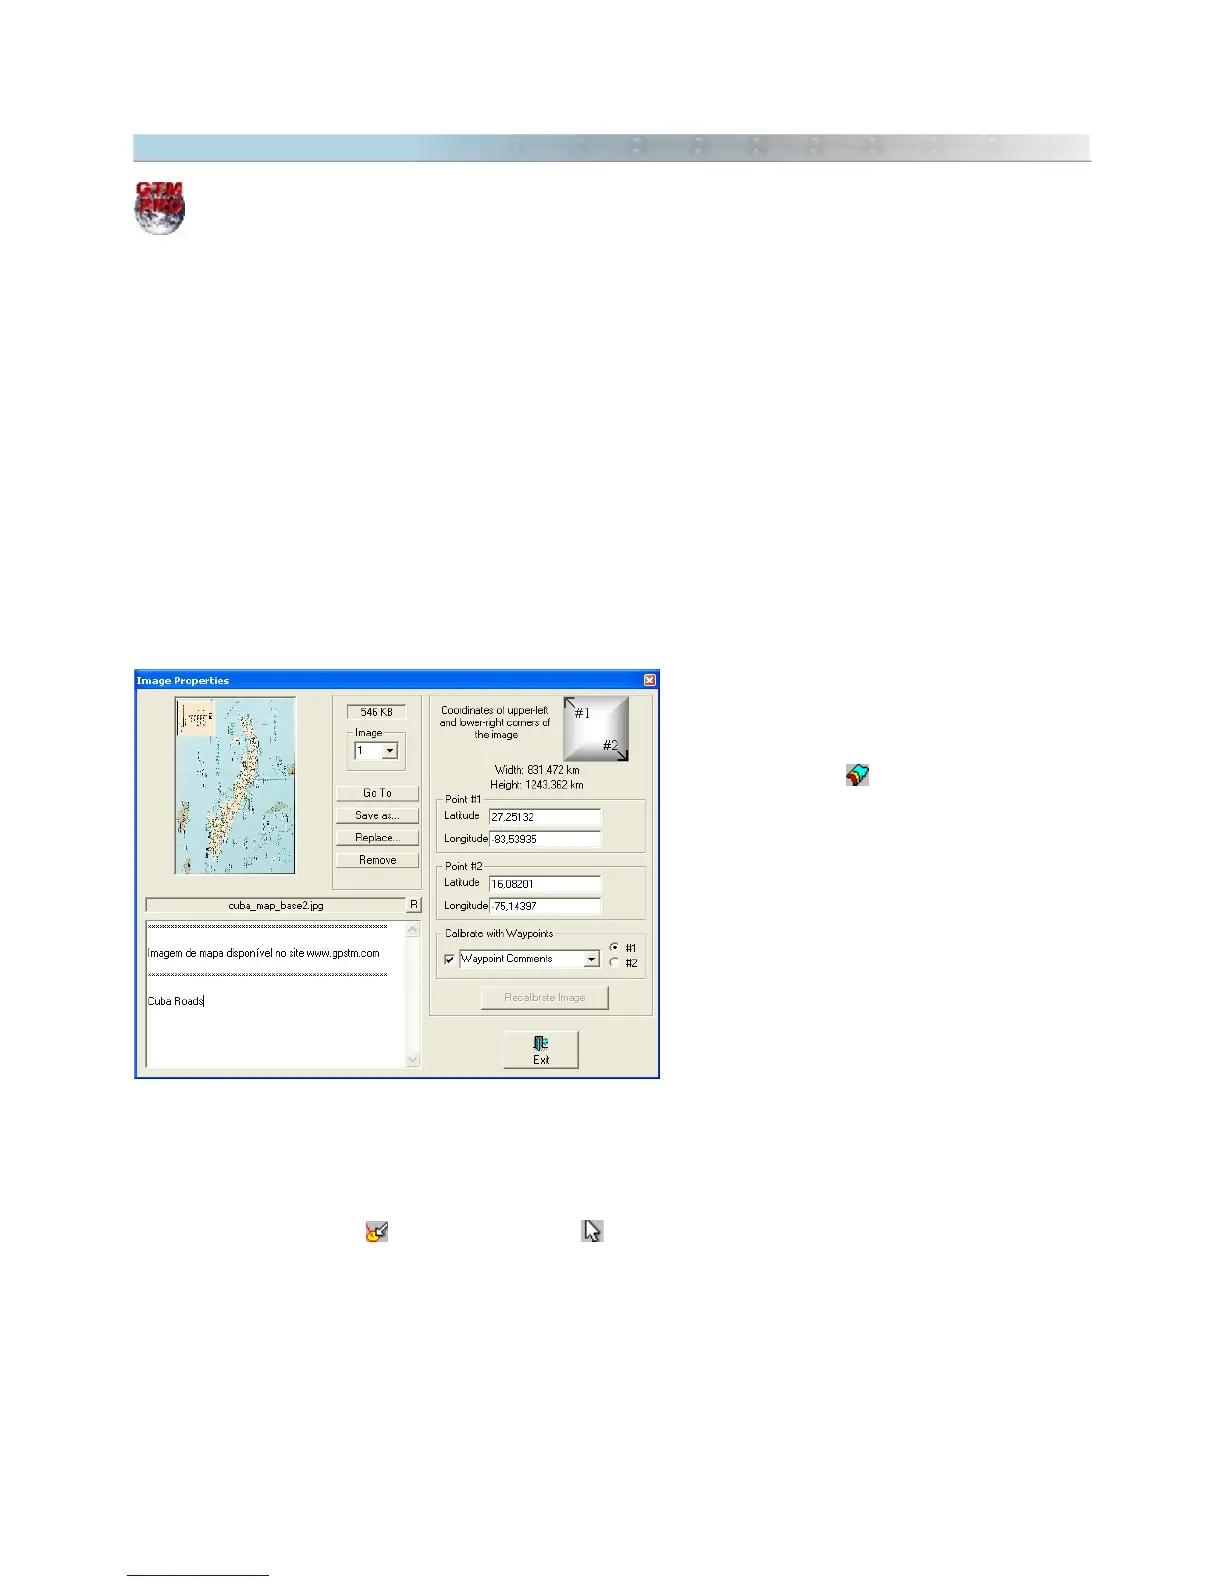Screen dimensions: 1224x1584
Task: Select the #1 radio button
Action: tap(614, 947)
